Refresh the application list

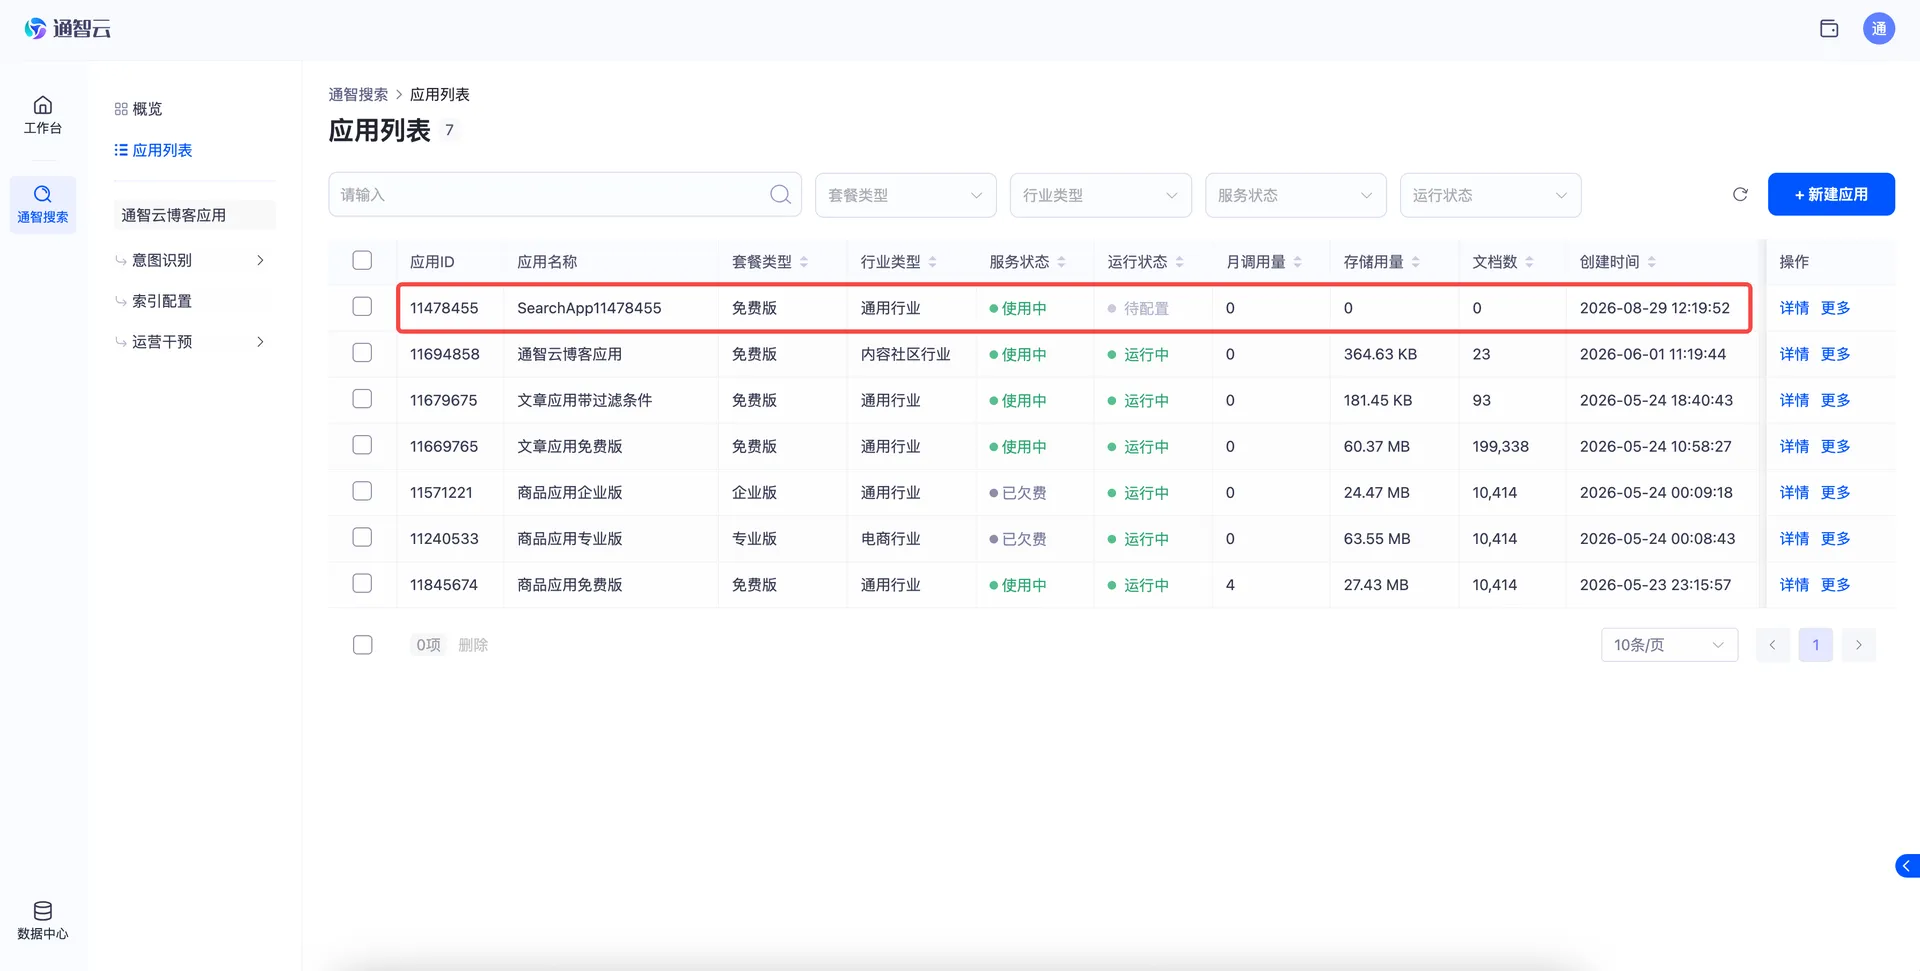click(1740, 195)
